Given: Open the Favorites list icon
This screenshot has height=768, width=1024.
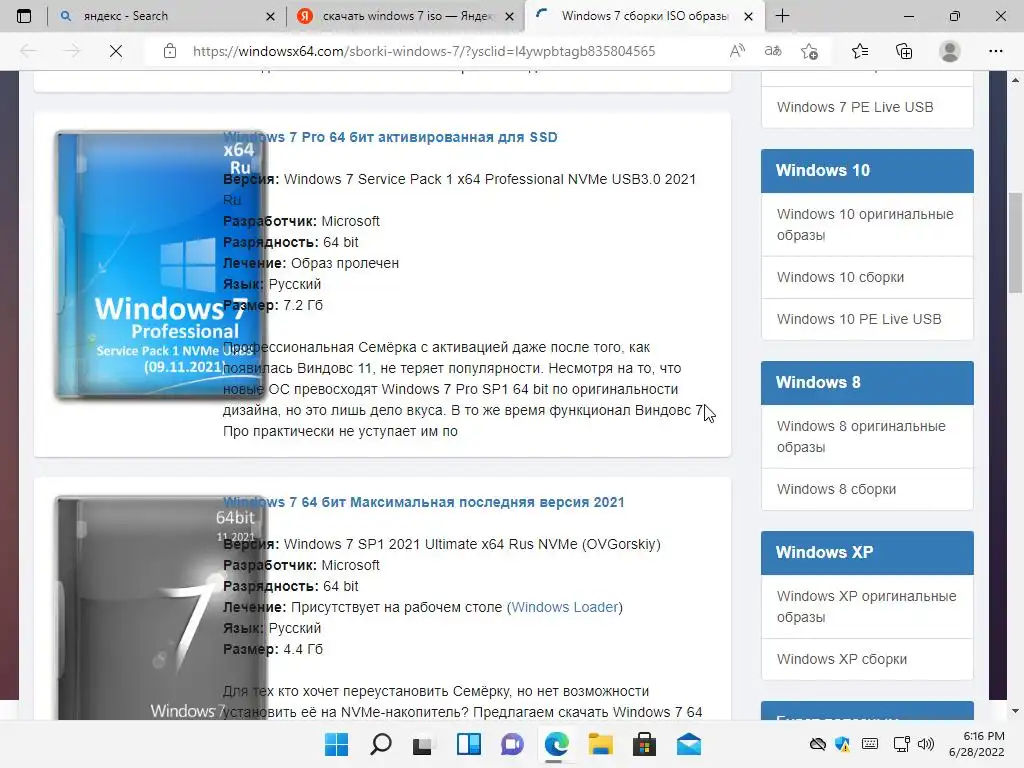Looking at the screenshot, I should (x=860, y=51).
